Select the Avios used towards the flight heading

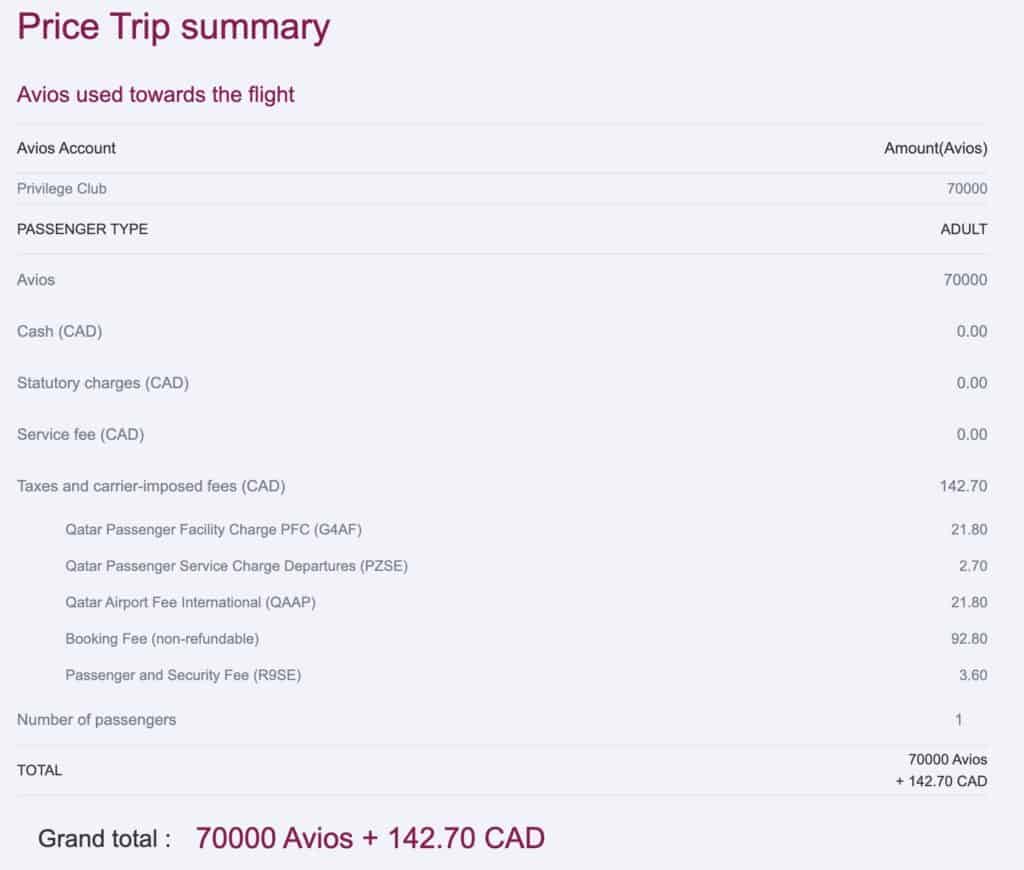click(x=156, y=95)
